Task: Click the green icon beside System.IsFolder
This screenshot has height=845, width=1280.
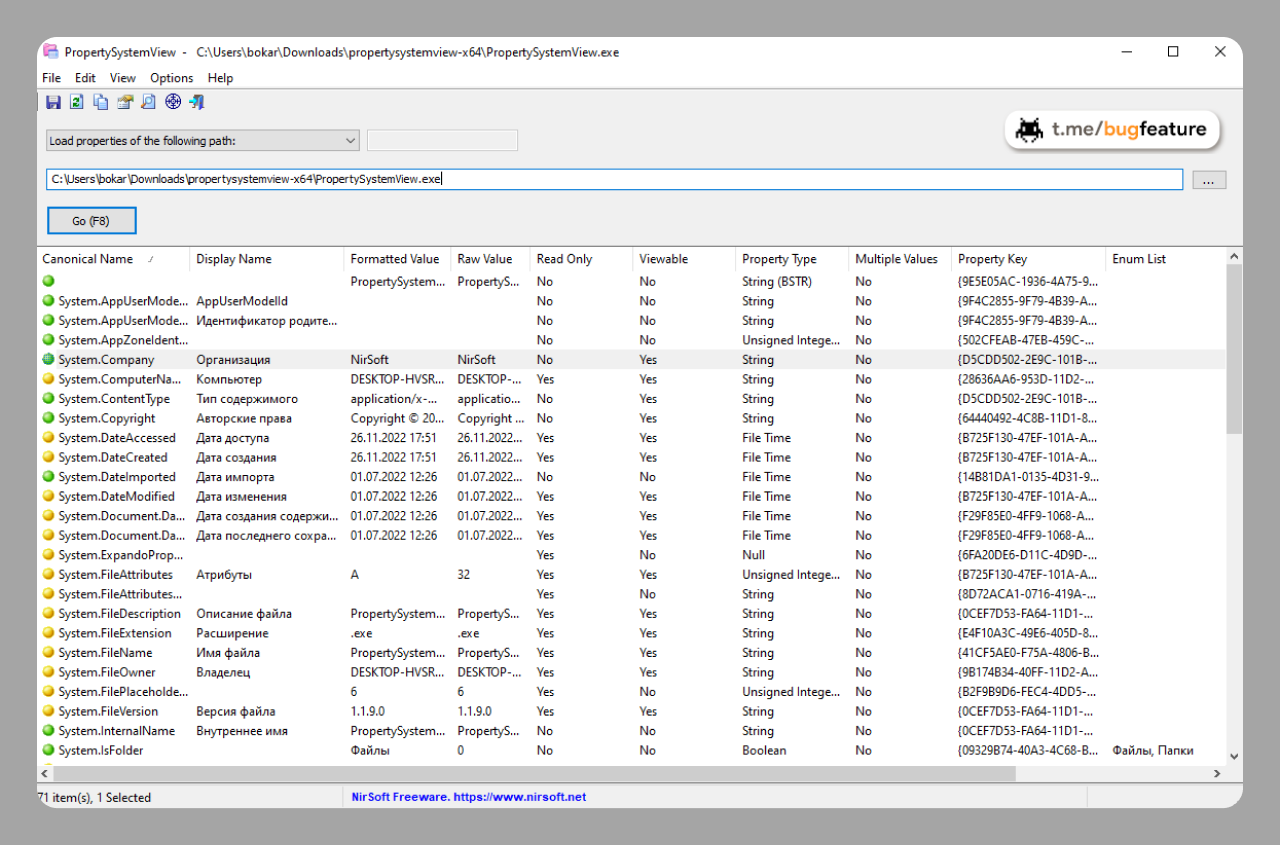Action: click(x=48, y=750)
